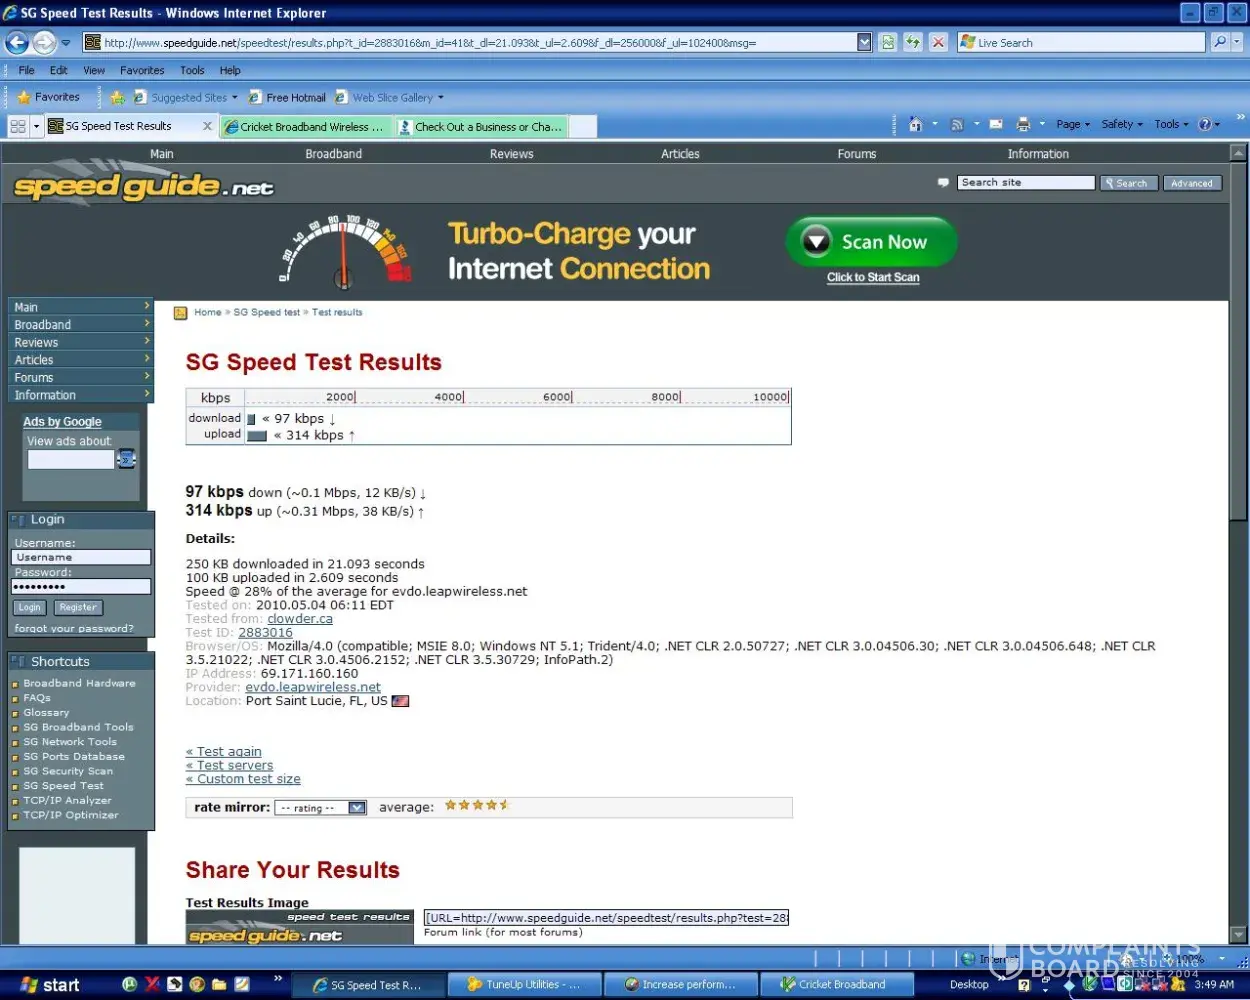The width and height of the screenshot is (1250, 1000).
Task: Expand the address bar URL dropdown
Action: click(x=864, y=42)
